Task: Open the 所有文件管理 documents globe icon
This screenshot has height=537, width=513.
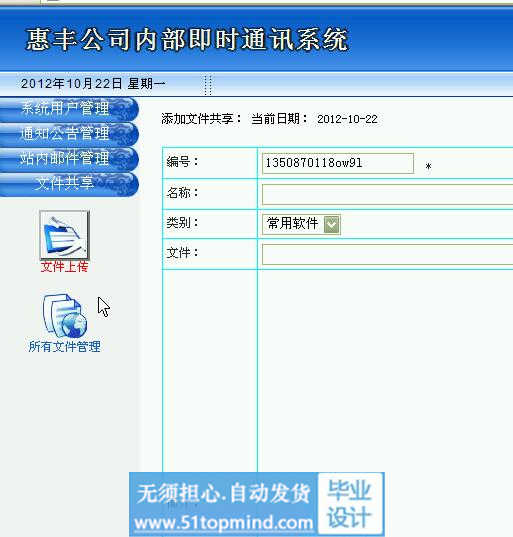Action: pos(64,315)
